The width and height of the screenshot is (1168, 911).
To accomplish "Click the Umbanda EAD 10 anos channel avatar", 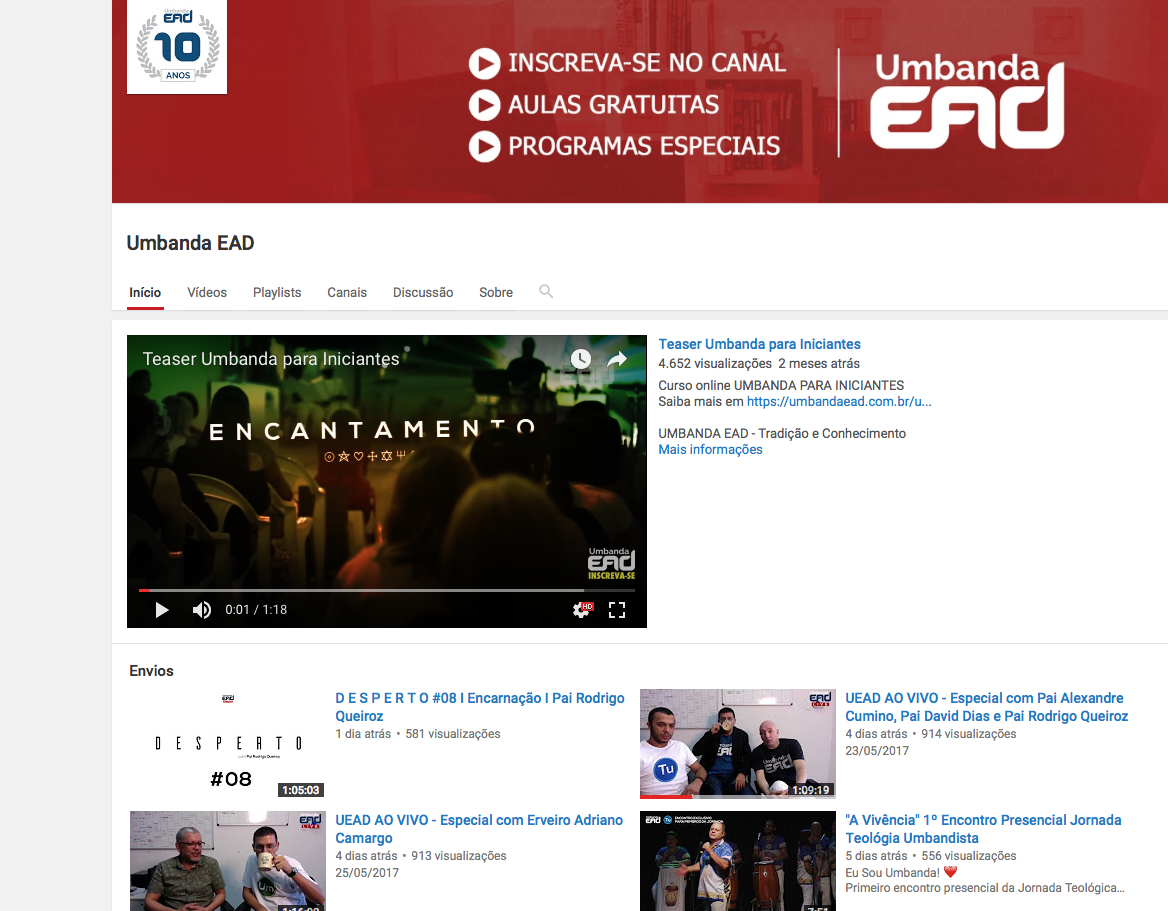I will (x=177, y=46).
